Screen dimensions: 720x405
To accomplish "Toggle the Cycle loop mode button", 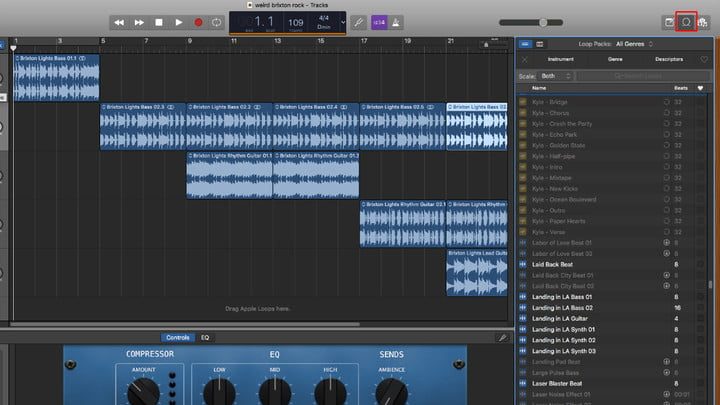I will tap(216, 21).
